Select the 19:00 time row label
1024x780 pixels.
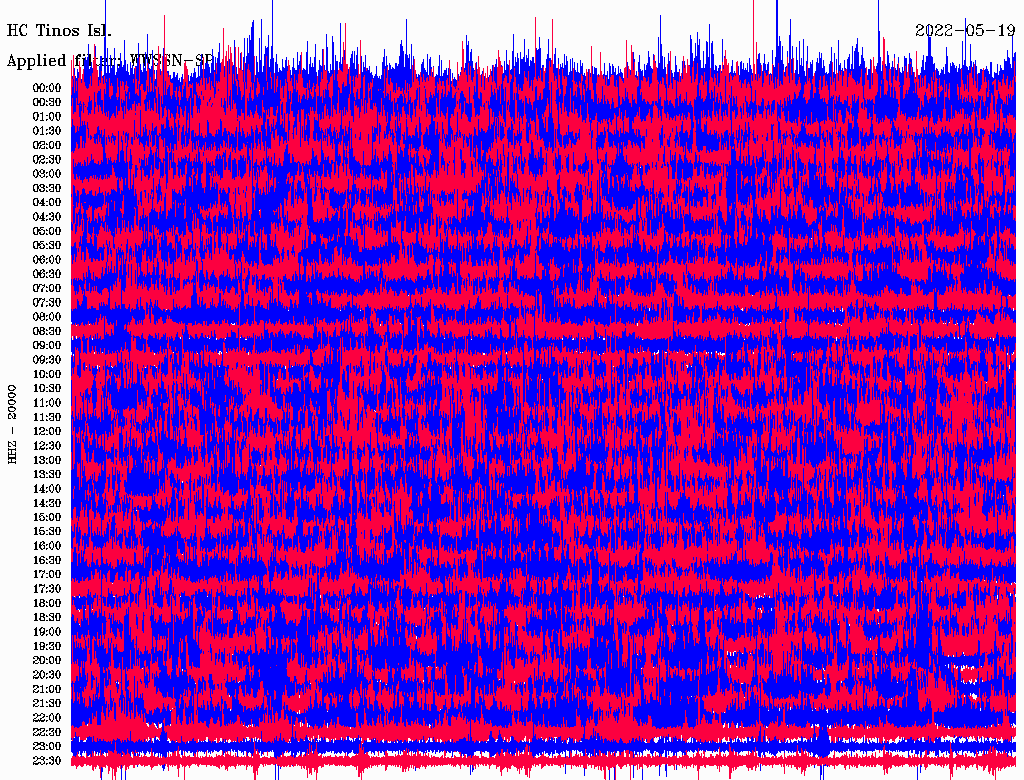pyautogui.click(x=47, y=632)
